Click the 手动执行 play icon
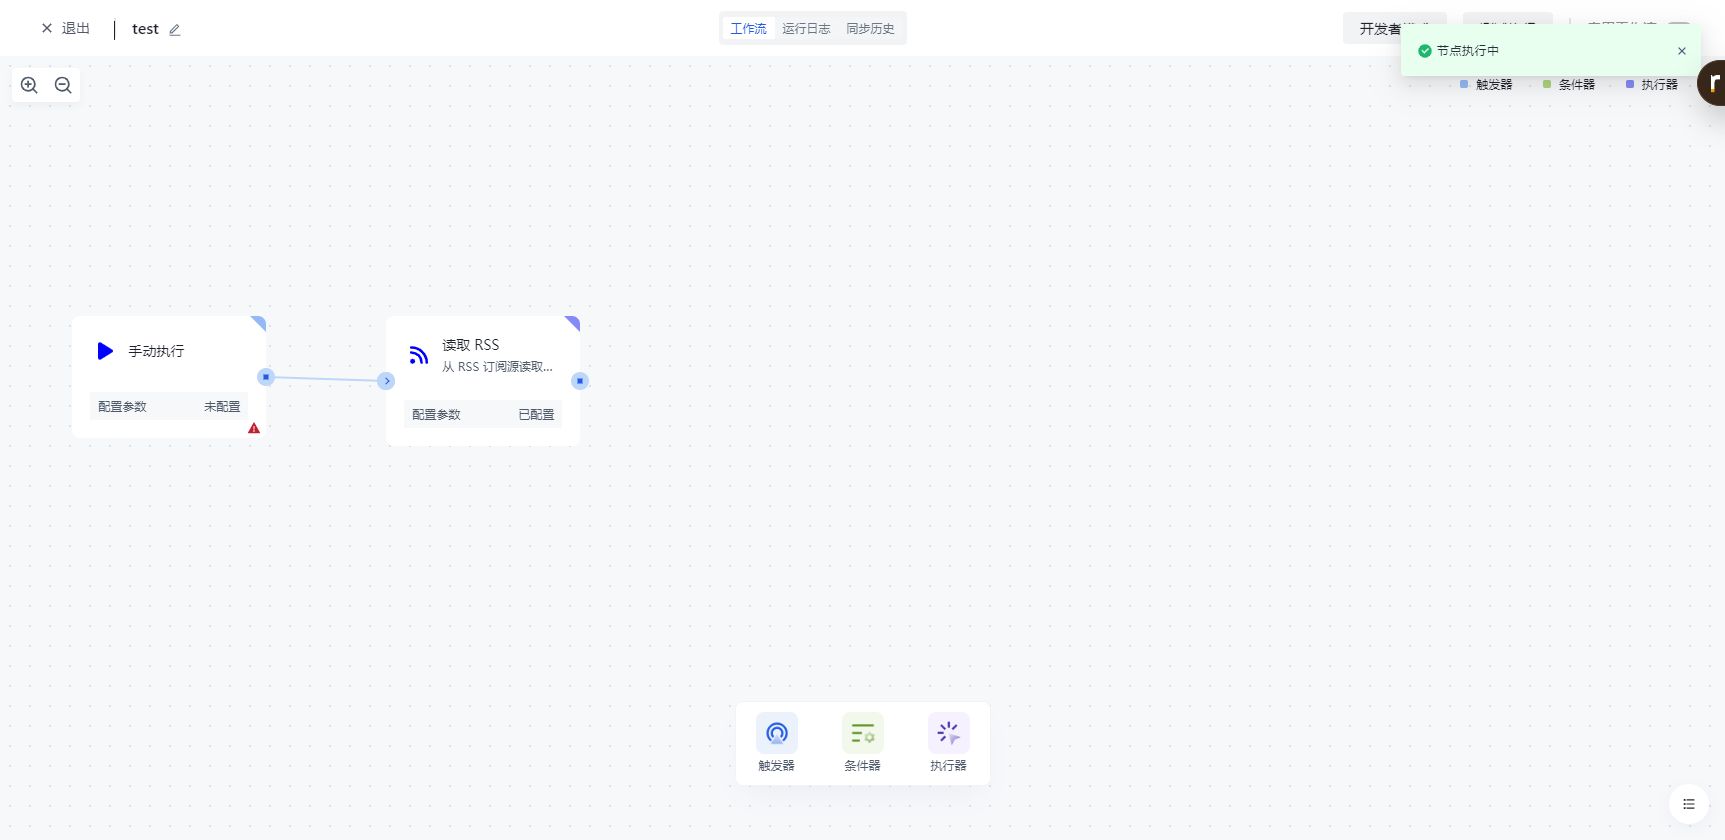 pyautogui.click(x=105, y=351)
